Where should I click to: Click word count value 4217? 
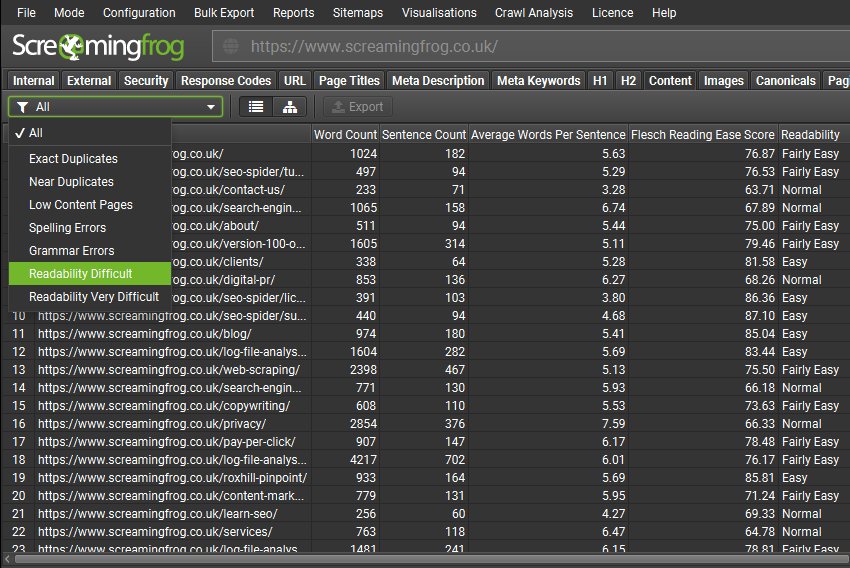click(363, 460)
